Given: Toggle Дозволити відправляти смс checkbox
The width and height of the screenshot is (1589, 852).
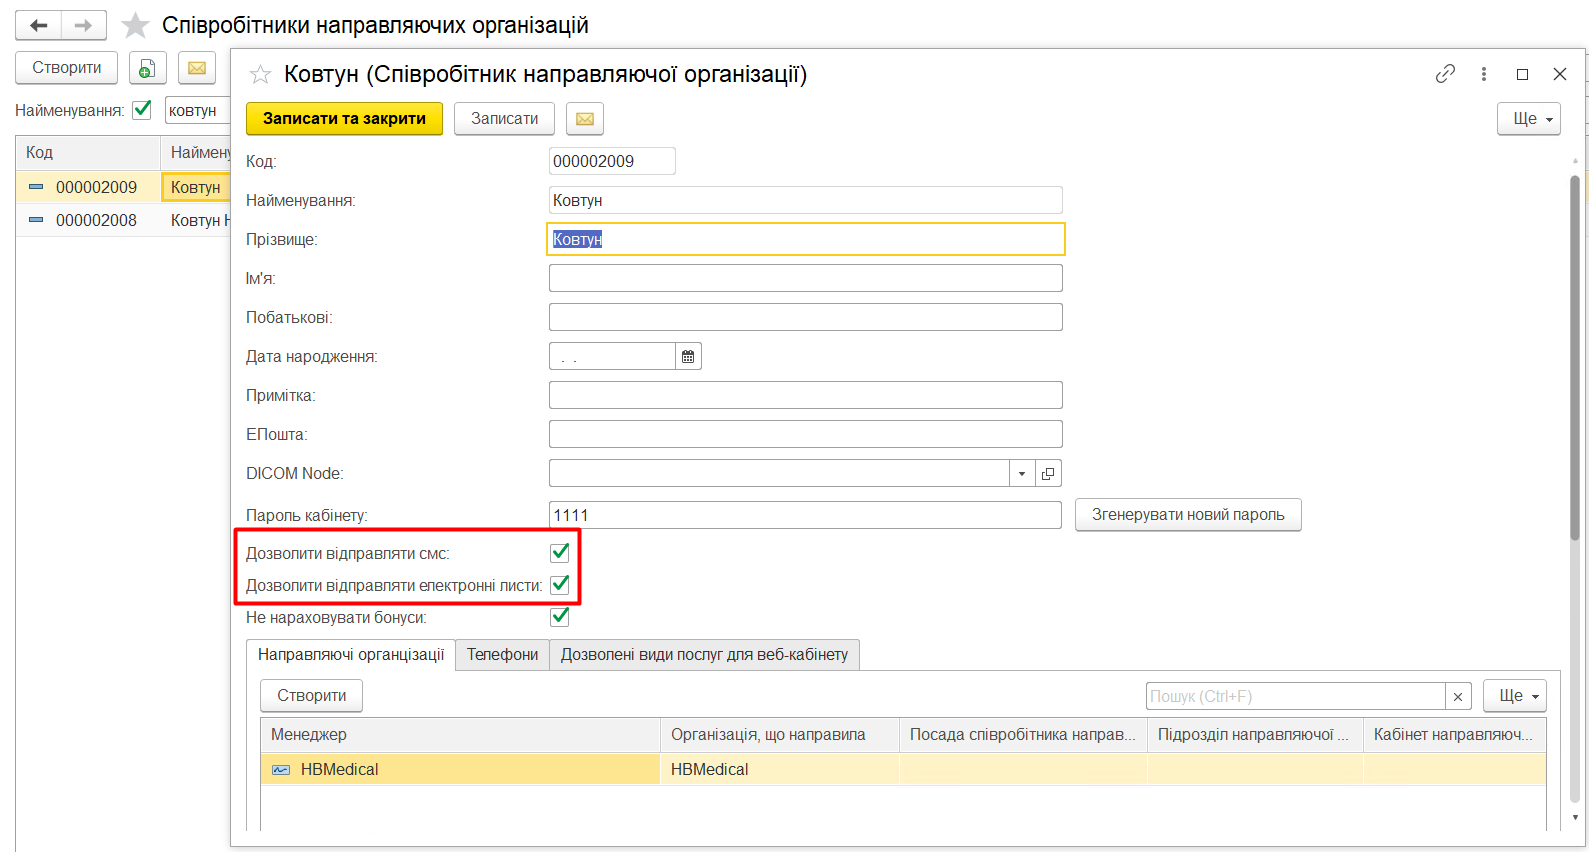Looking at the screenshot, I should pyautogui.click(x=560, y=553).
